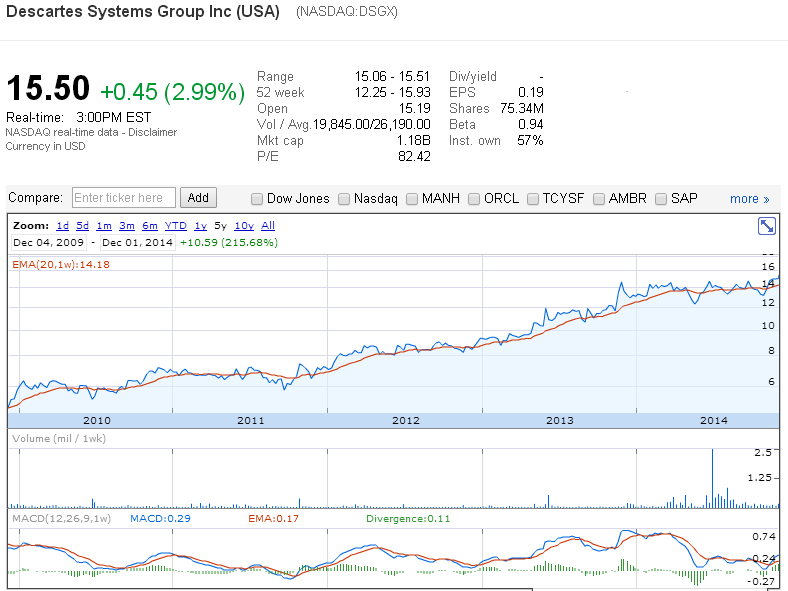This screenshot has height=591, width=788.
Task: Click the expand chart fullscreen icon
Action: click(767, 226)
